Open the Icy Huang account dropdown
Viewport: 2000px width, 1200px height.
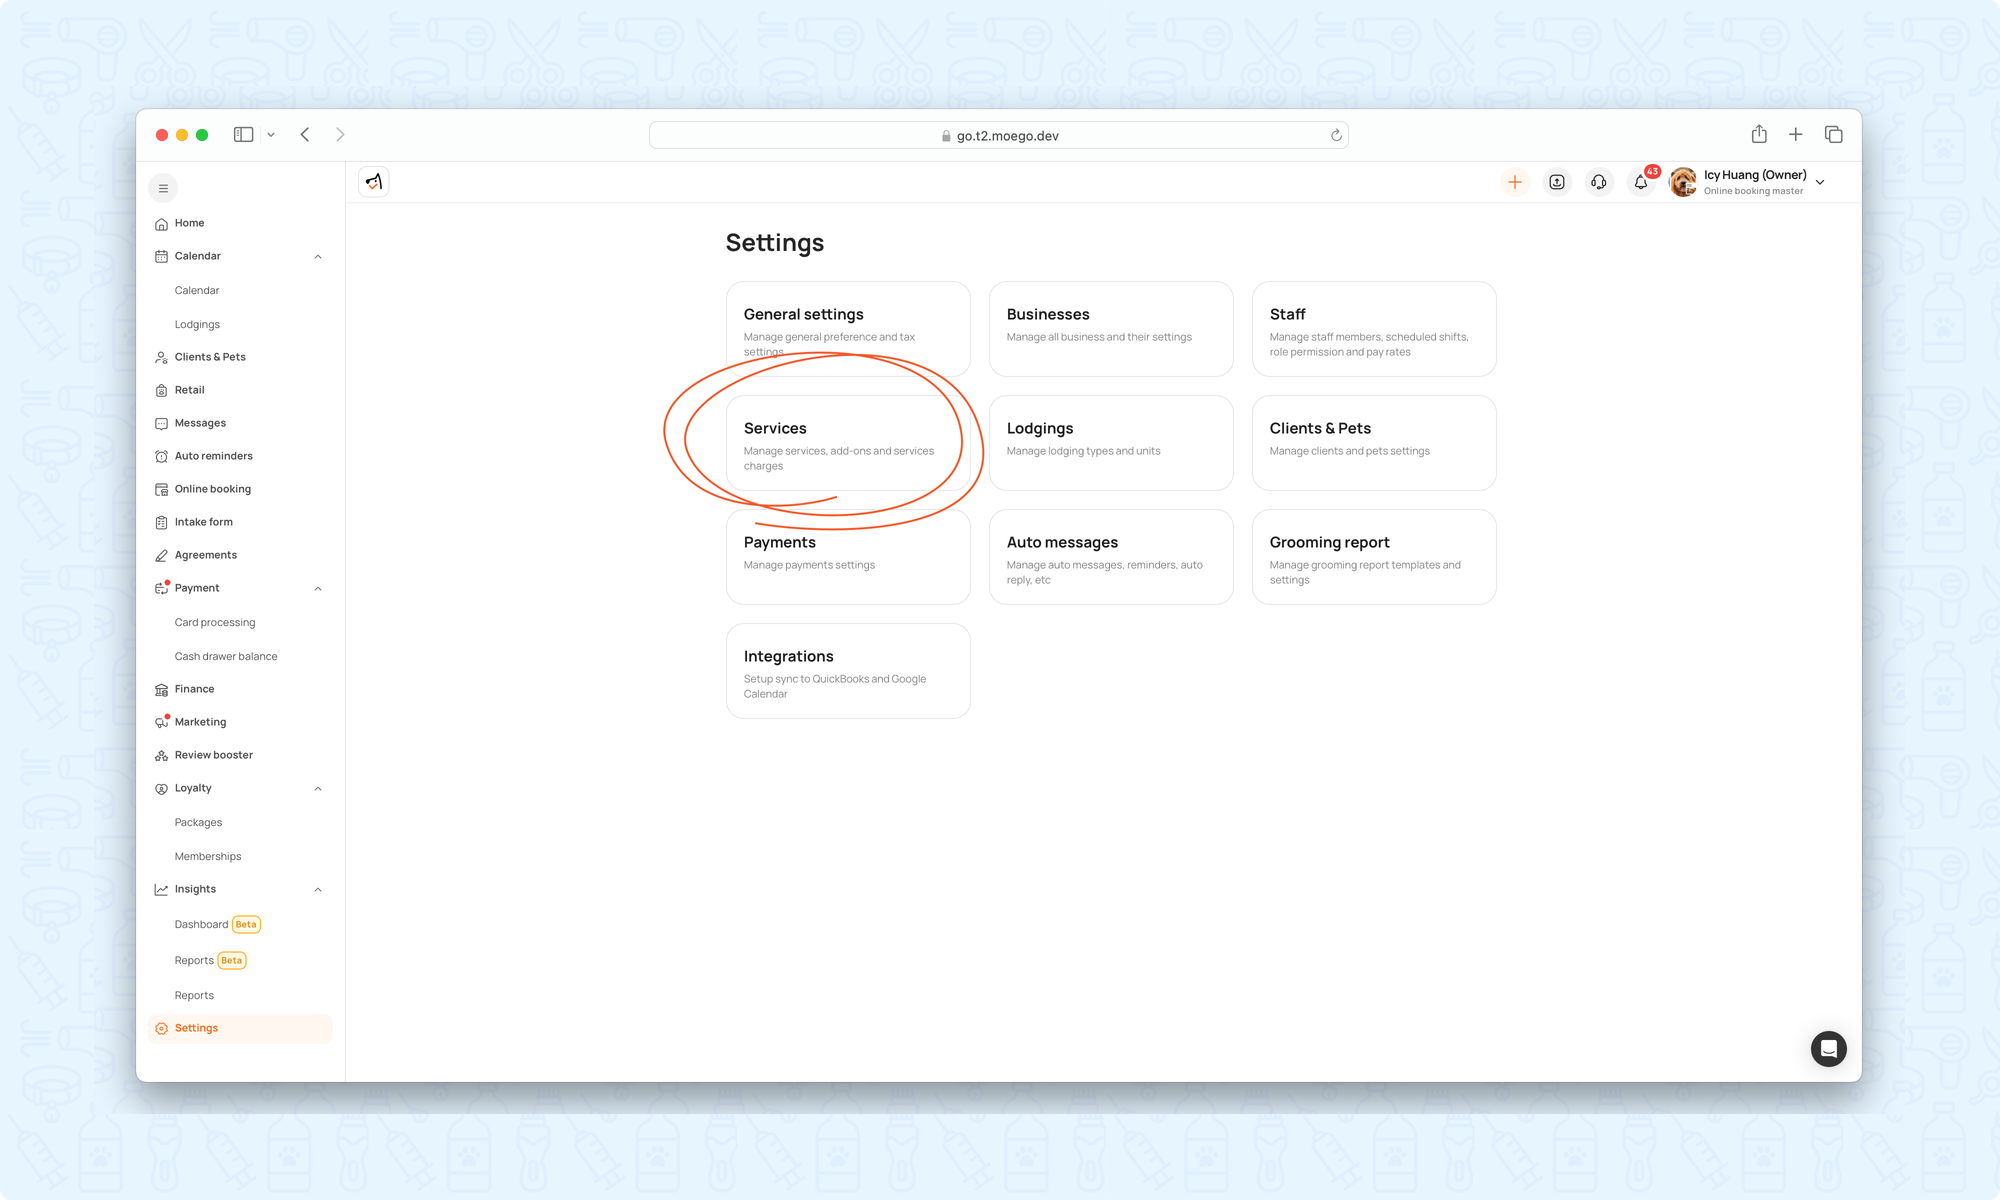click(x=1820, y=182)
